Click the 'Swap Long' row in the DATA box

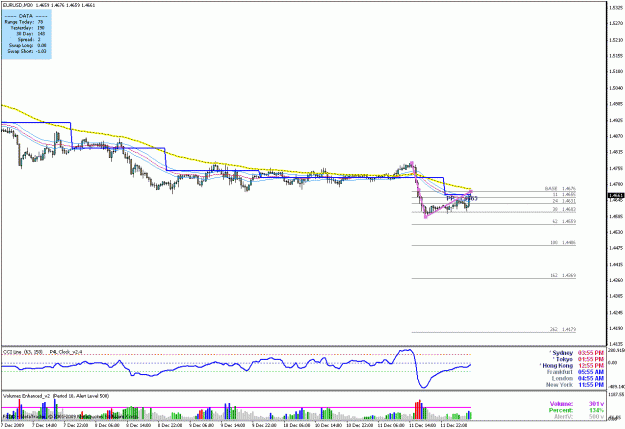point(27,45)
